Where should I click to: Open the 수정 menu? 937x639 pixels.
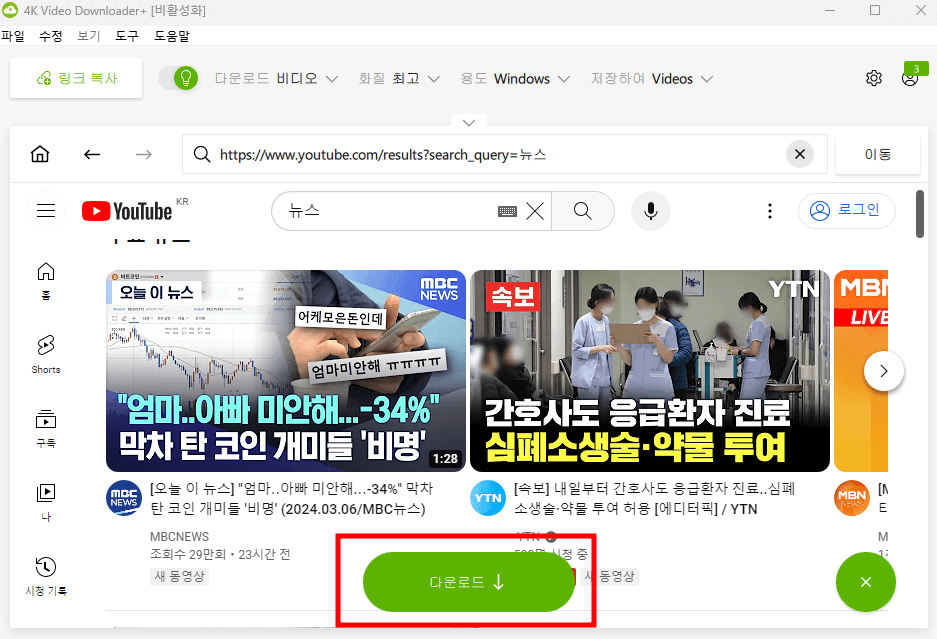click(51, 36)
